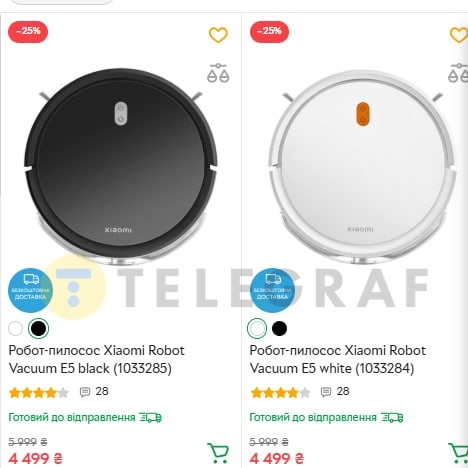This screenshot has width=468, height=468.
Task: Select black color swatch on black vacuum card
Action: click(39, 328)
